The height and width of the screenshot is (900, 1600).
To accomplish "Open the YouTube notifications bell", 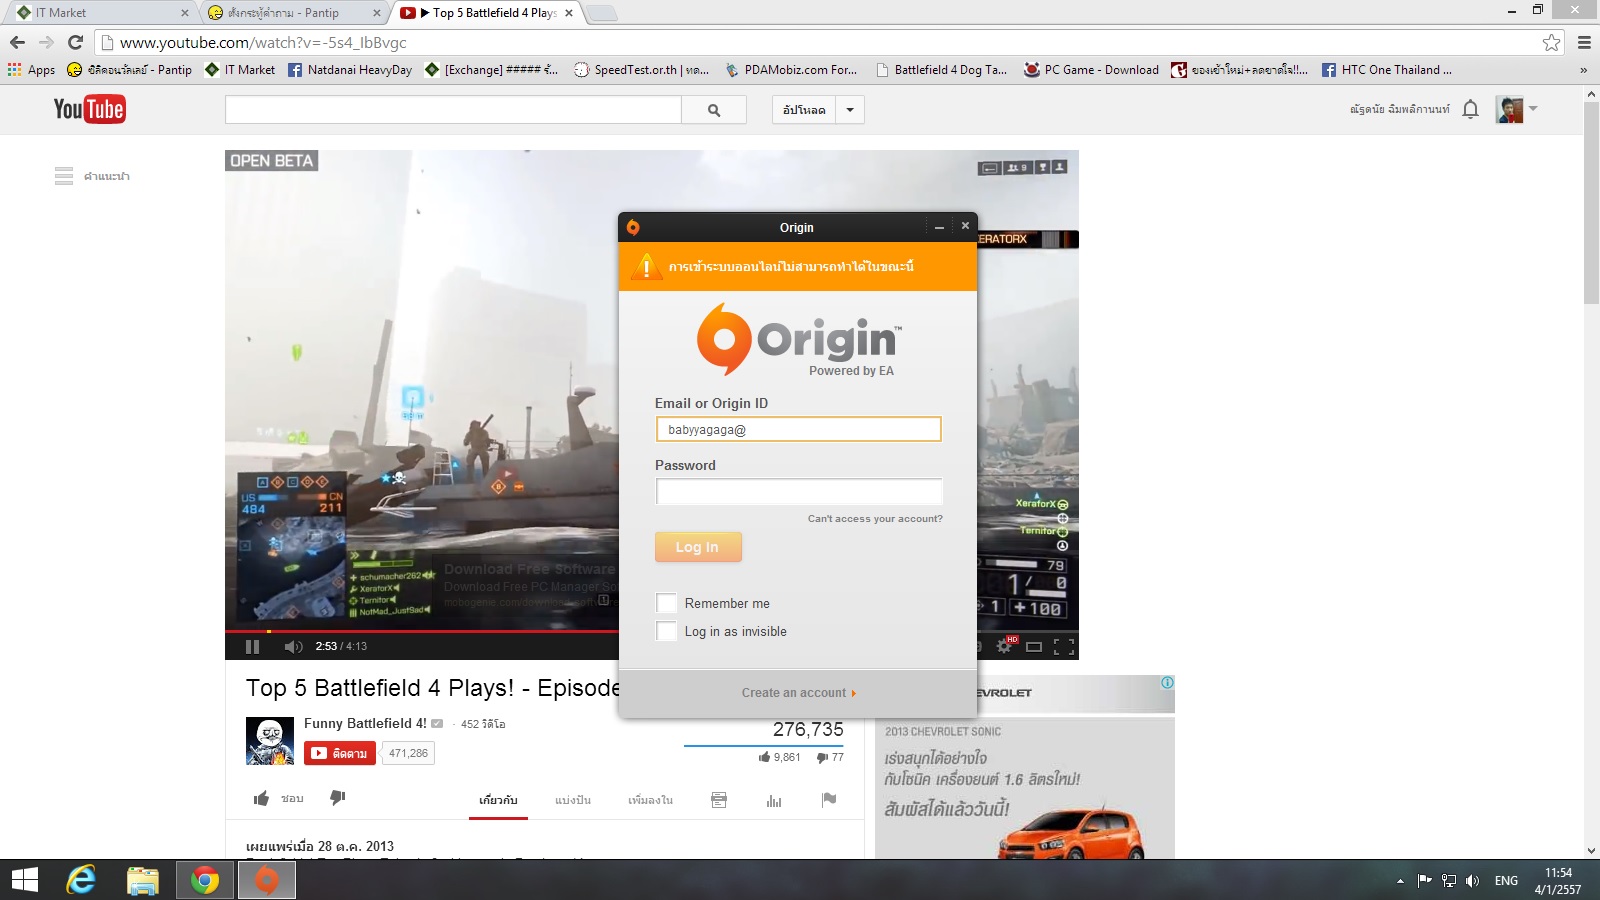I will coord(1470,109).
